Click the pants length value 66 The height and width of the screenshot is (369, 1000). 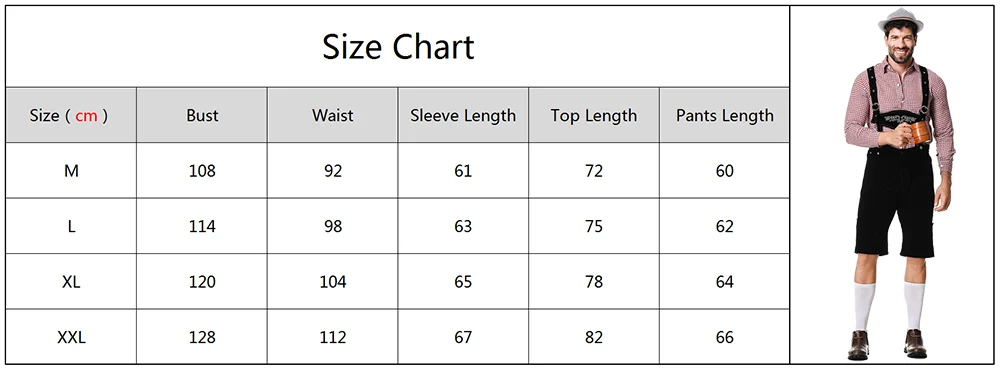coord(724,337)
